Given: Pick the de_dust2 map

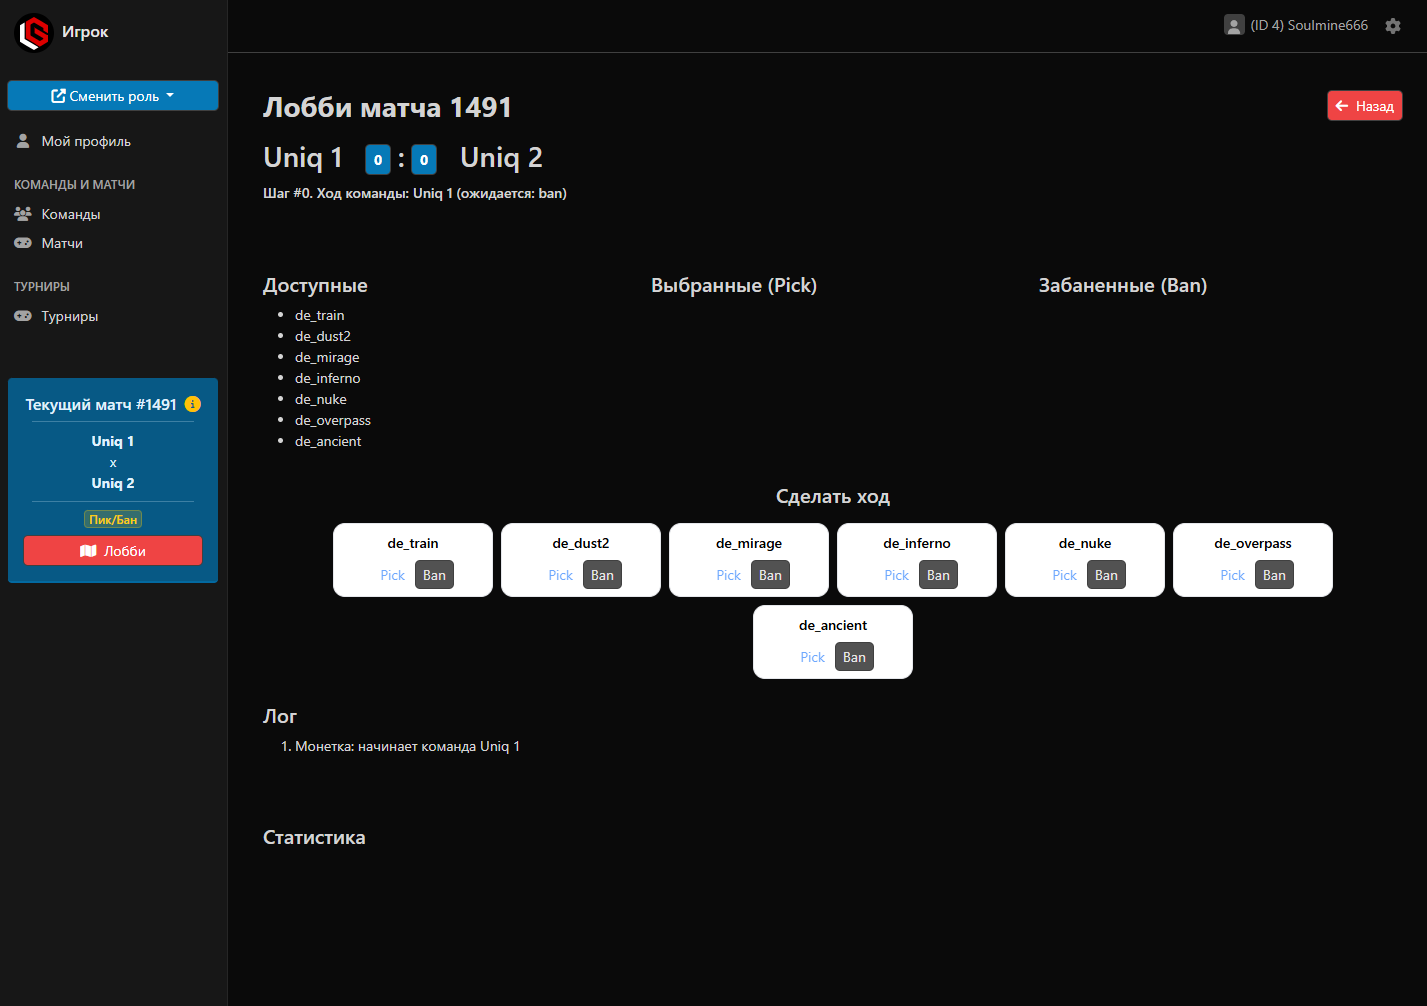Looking at the screenshot, I should pos(560,575).
